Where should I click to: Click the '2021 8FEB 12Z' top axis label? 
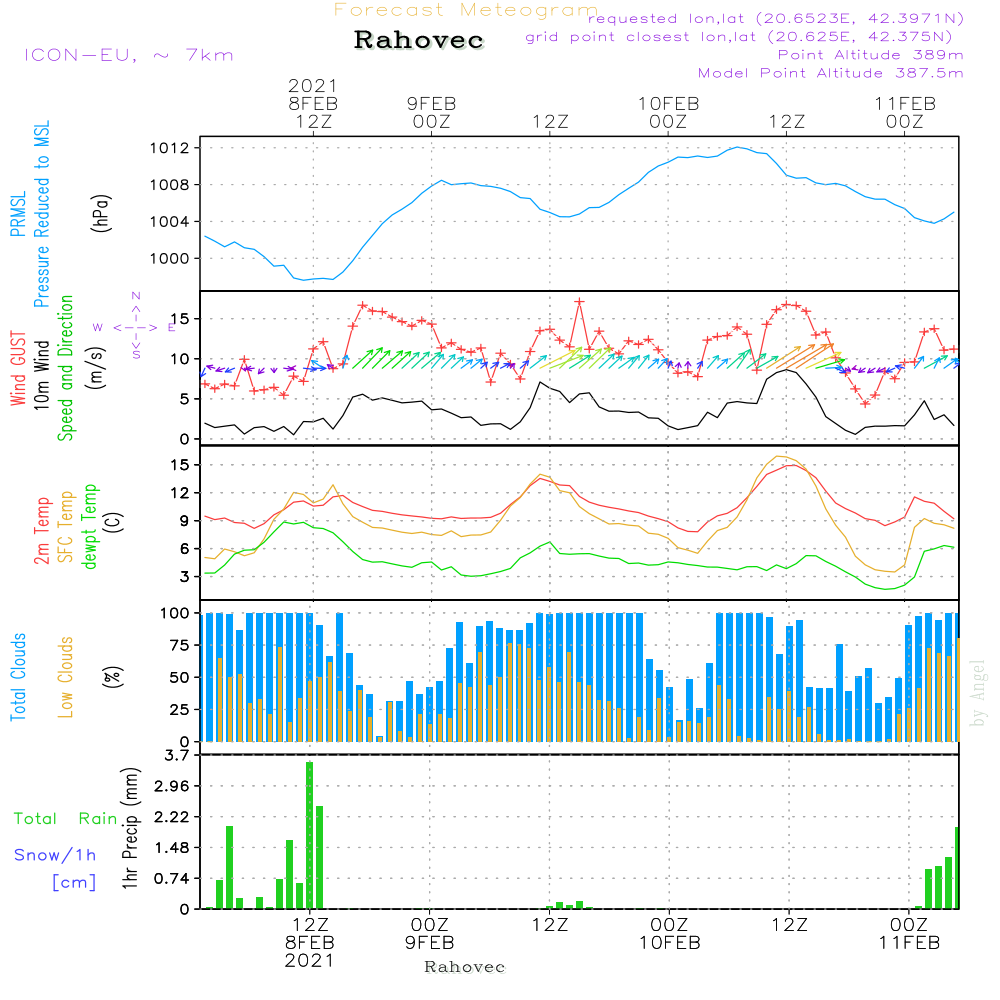[x=312, y=103]
